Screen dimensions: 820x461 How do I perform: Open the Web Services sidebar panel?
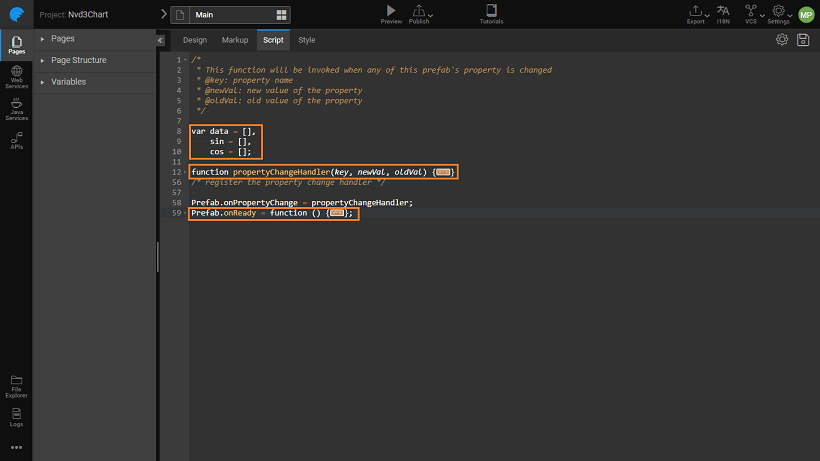coord(16,77)
